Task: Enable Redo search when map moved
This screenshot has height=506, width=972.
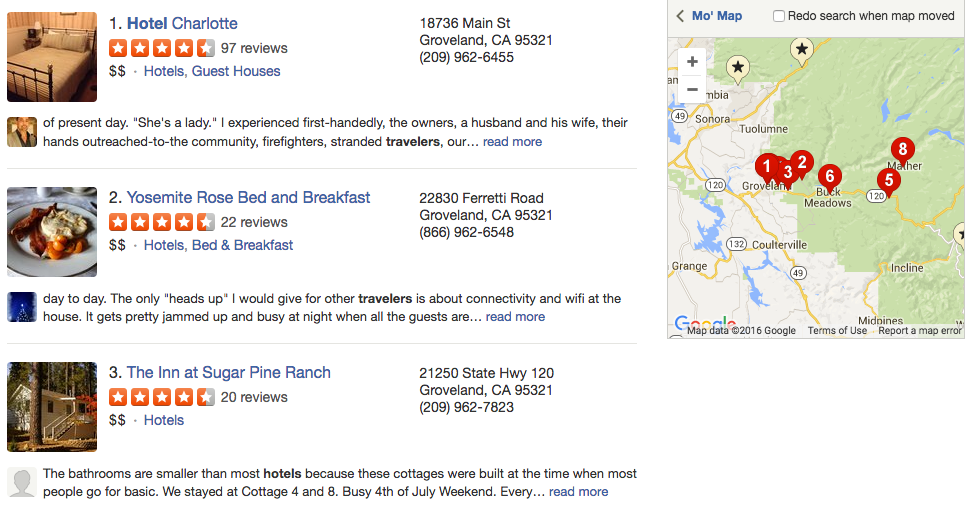Action: pyautogui.click(x=779, y=16)
